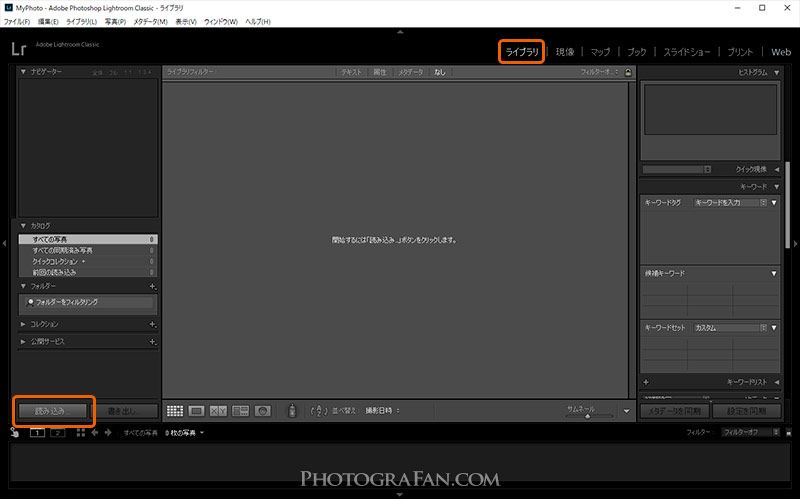Click Sync Metadata button
The image size is (800, 499).
tap(674, 411)
